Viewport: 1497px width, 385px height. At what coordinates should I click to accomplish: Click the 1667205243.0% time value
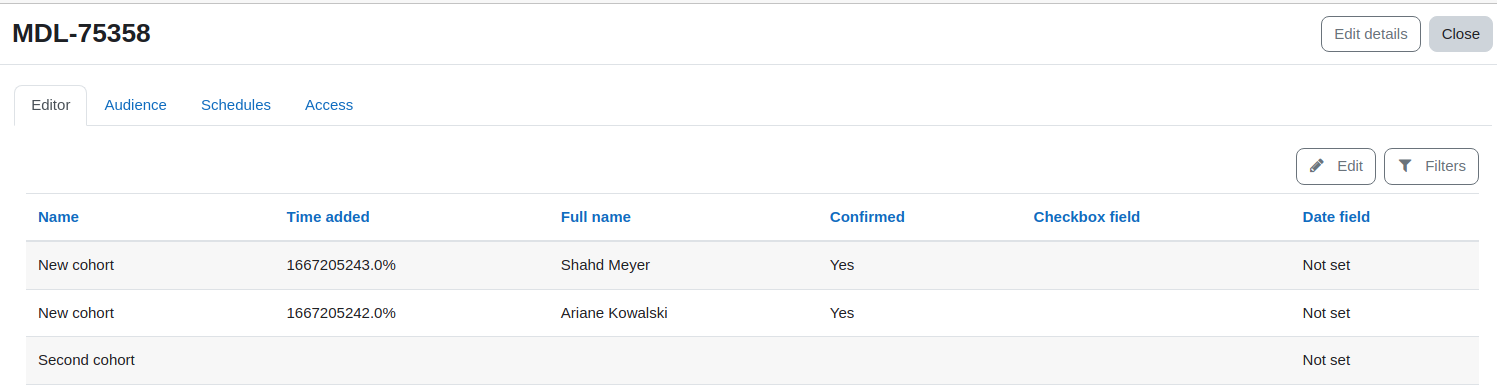341,265
